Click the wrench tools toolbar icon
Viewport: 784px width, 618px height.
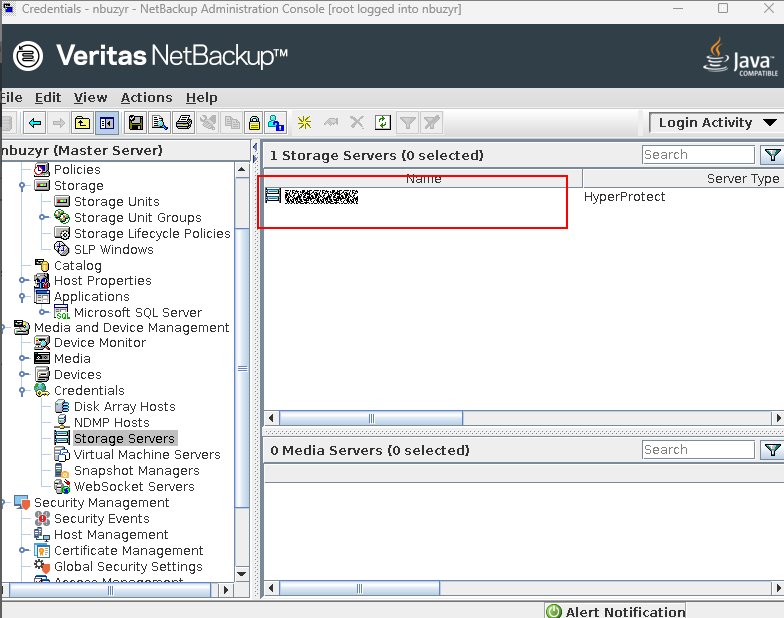tap(208, 122)
